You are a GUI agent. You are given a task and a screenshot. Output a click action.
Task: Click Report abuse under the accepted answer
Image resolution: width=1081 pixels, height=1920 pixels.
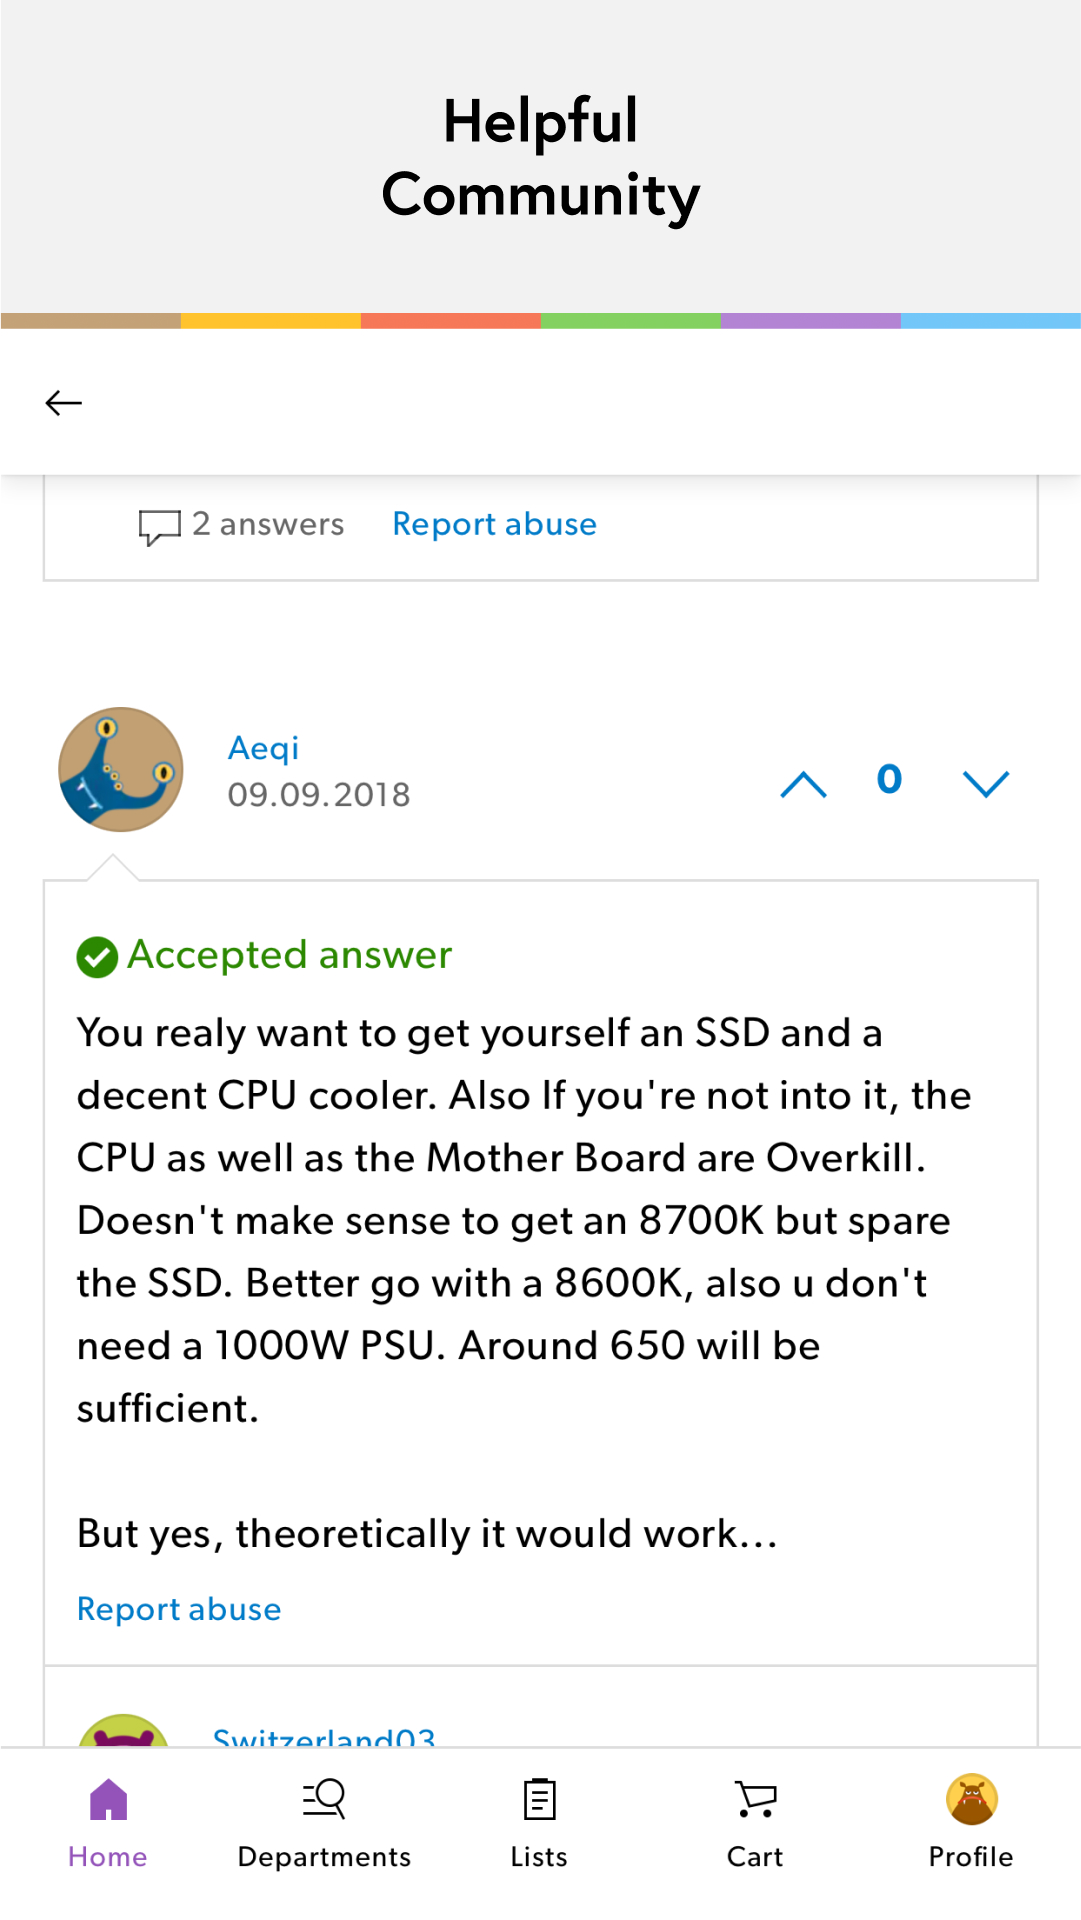click(179, 1609)
